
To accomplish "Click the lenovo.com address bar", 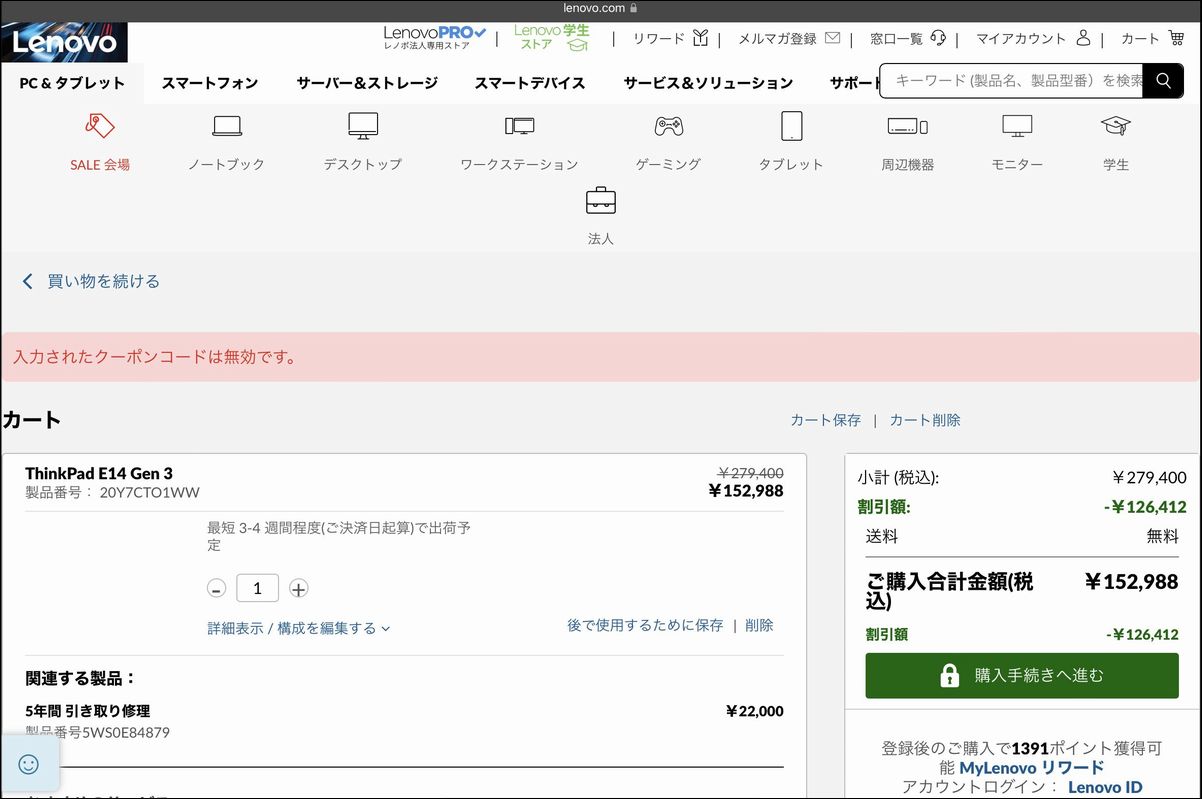I will coord(600,8).
